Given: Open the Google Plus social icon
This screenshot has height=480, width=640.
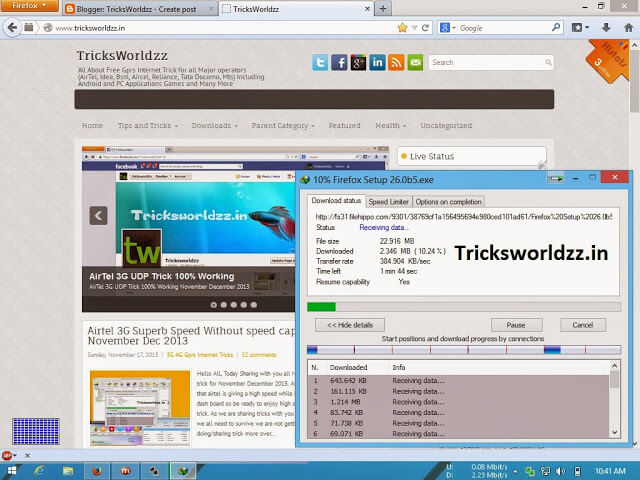Looking at the screenshot, I should point(358,62).
